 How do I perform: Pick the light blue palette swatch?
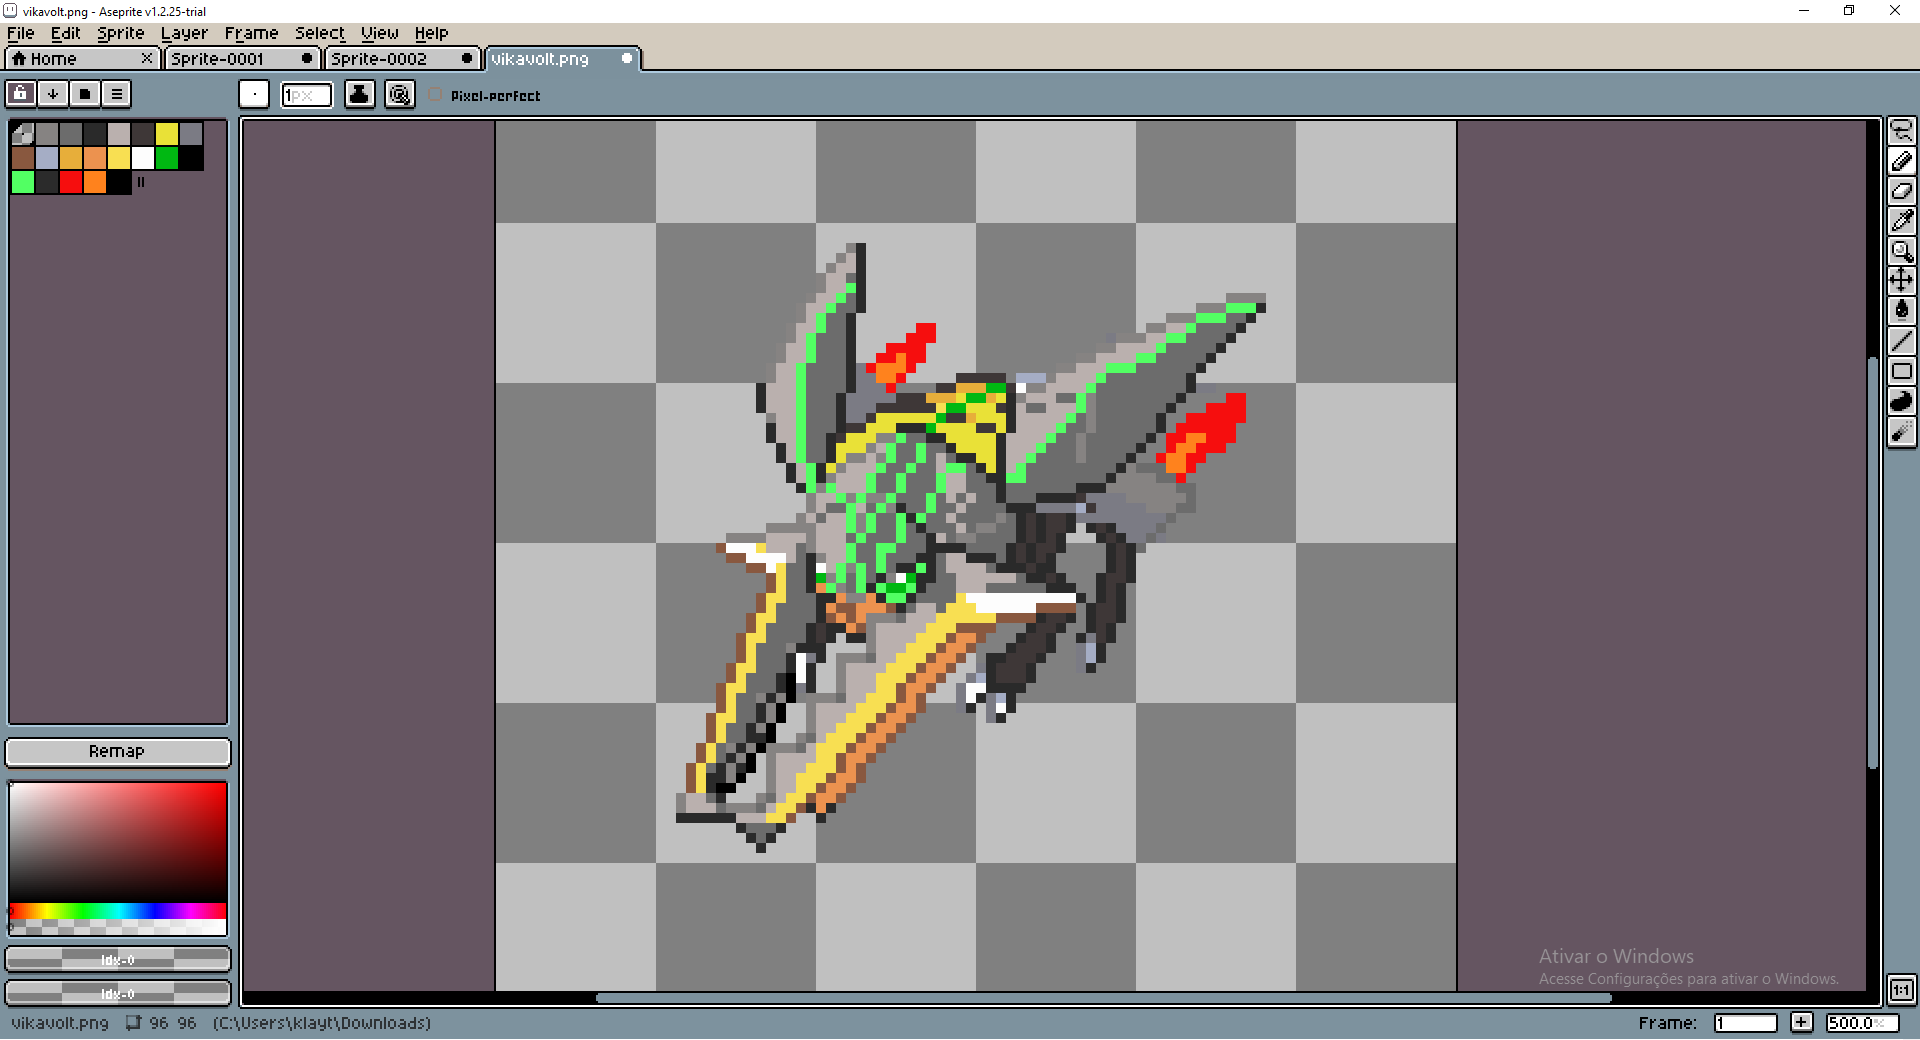47,158
